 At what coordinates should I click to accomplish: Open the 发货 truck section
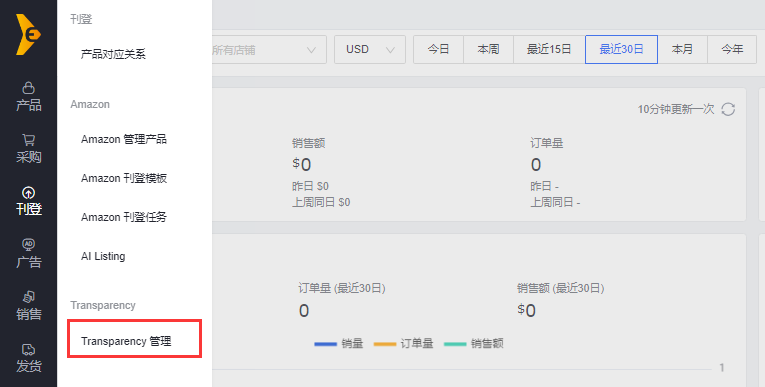pos(28,358)
